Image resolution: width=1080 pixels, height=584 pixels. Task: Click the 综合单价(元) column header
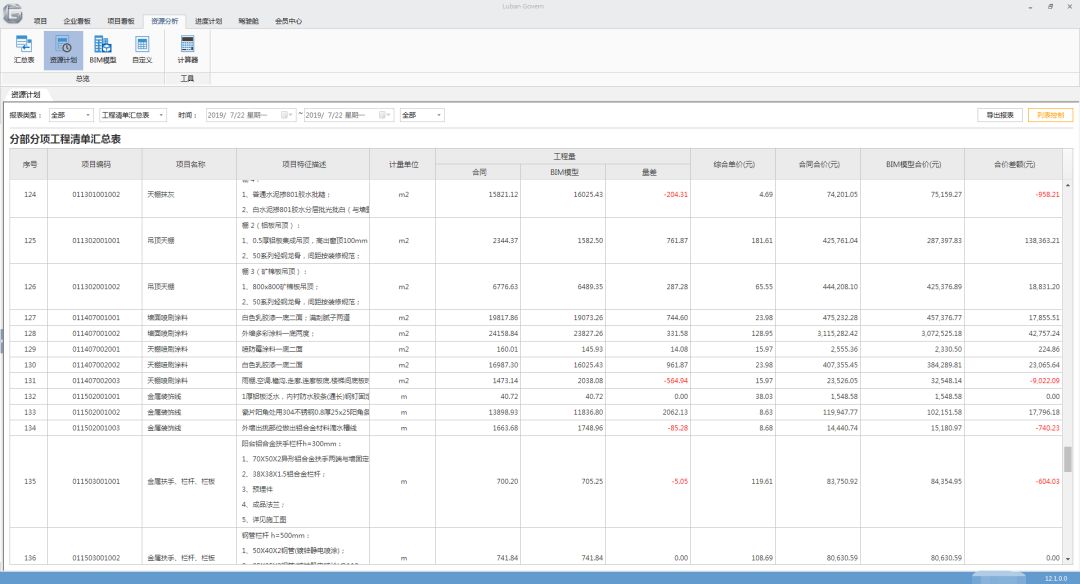point(734,164)
